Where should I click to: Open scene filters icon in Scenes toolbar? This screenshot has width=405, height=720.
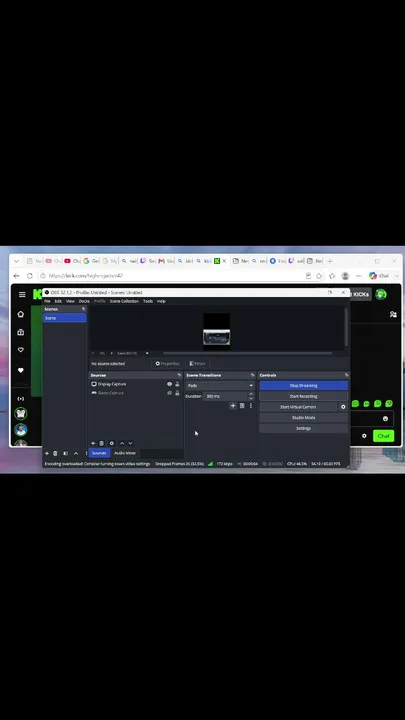(x=66, y=453)
